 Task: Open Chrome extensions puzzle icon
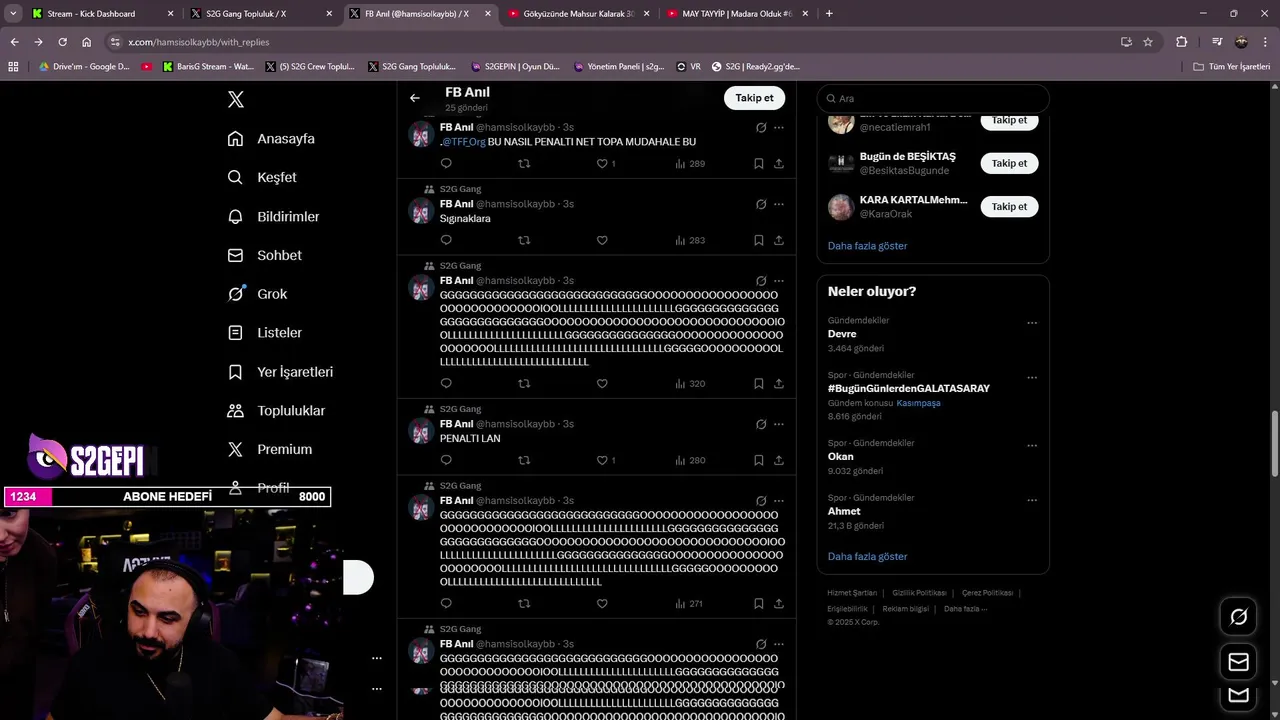coord(1181,42)
